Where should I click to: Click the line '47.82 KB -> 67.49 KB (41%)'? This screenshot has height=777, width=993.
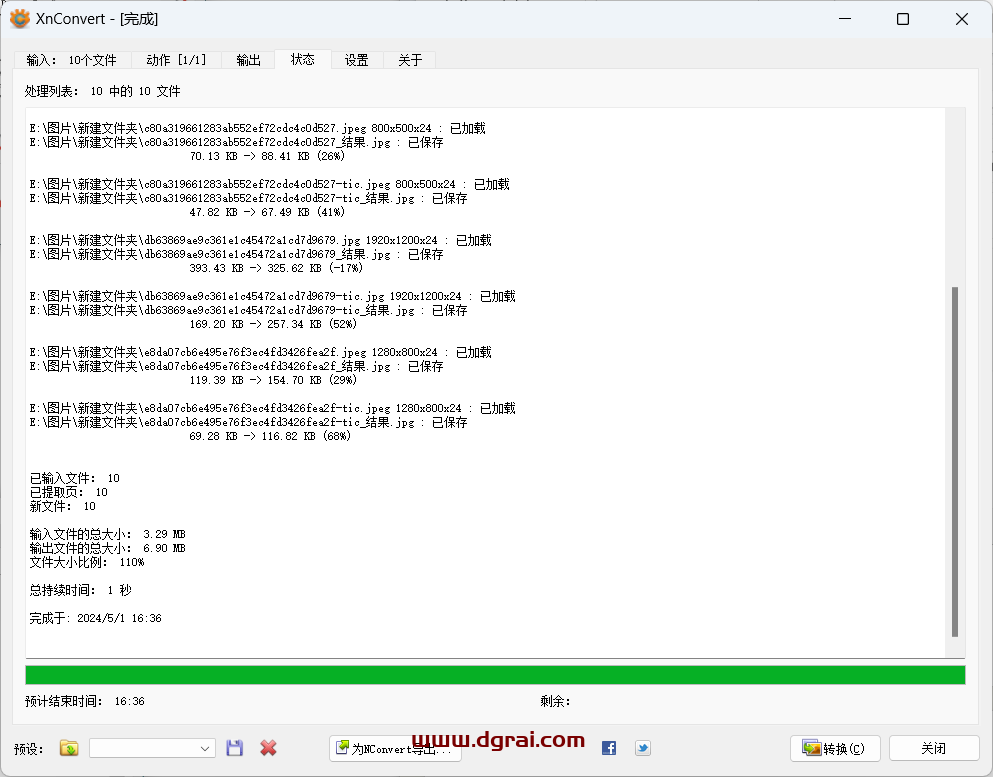pyautogui.click(x=267, y=212)
